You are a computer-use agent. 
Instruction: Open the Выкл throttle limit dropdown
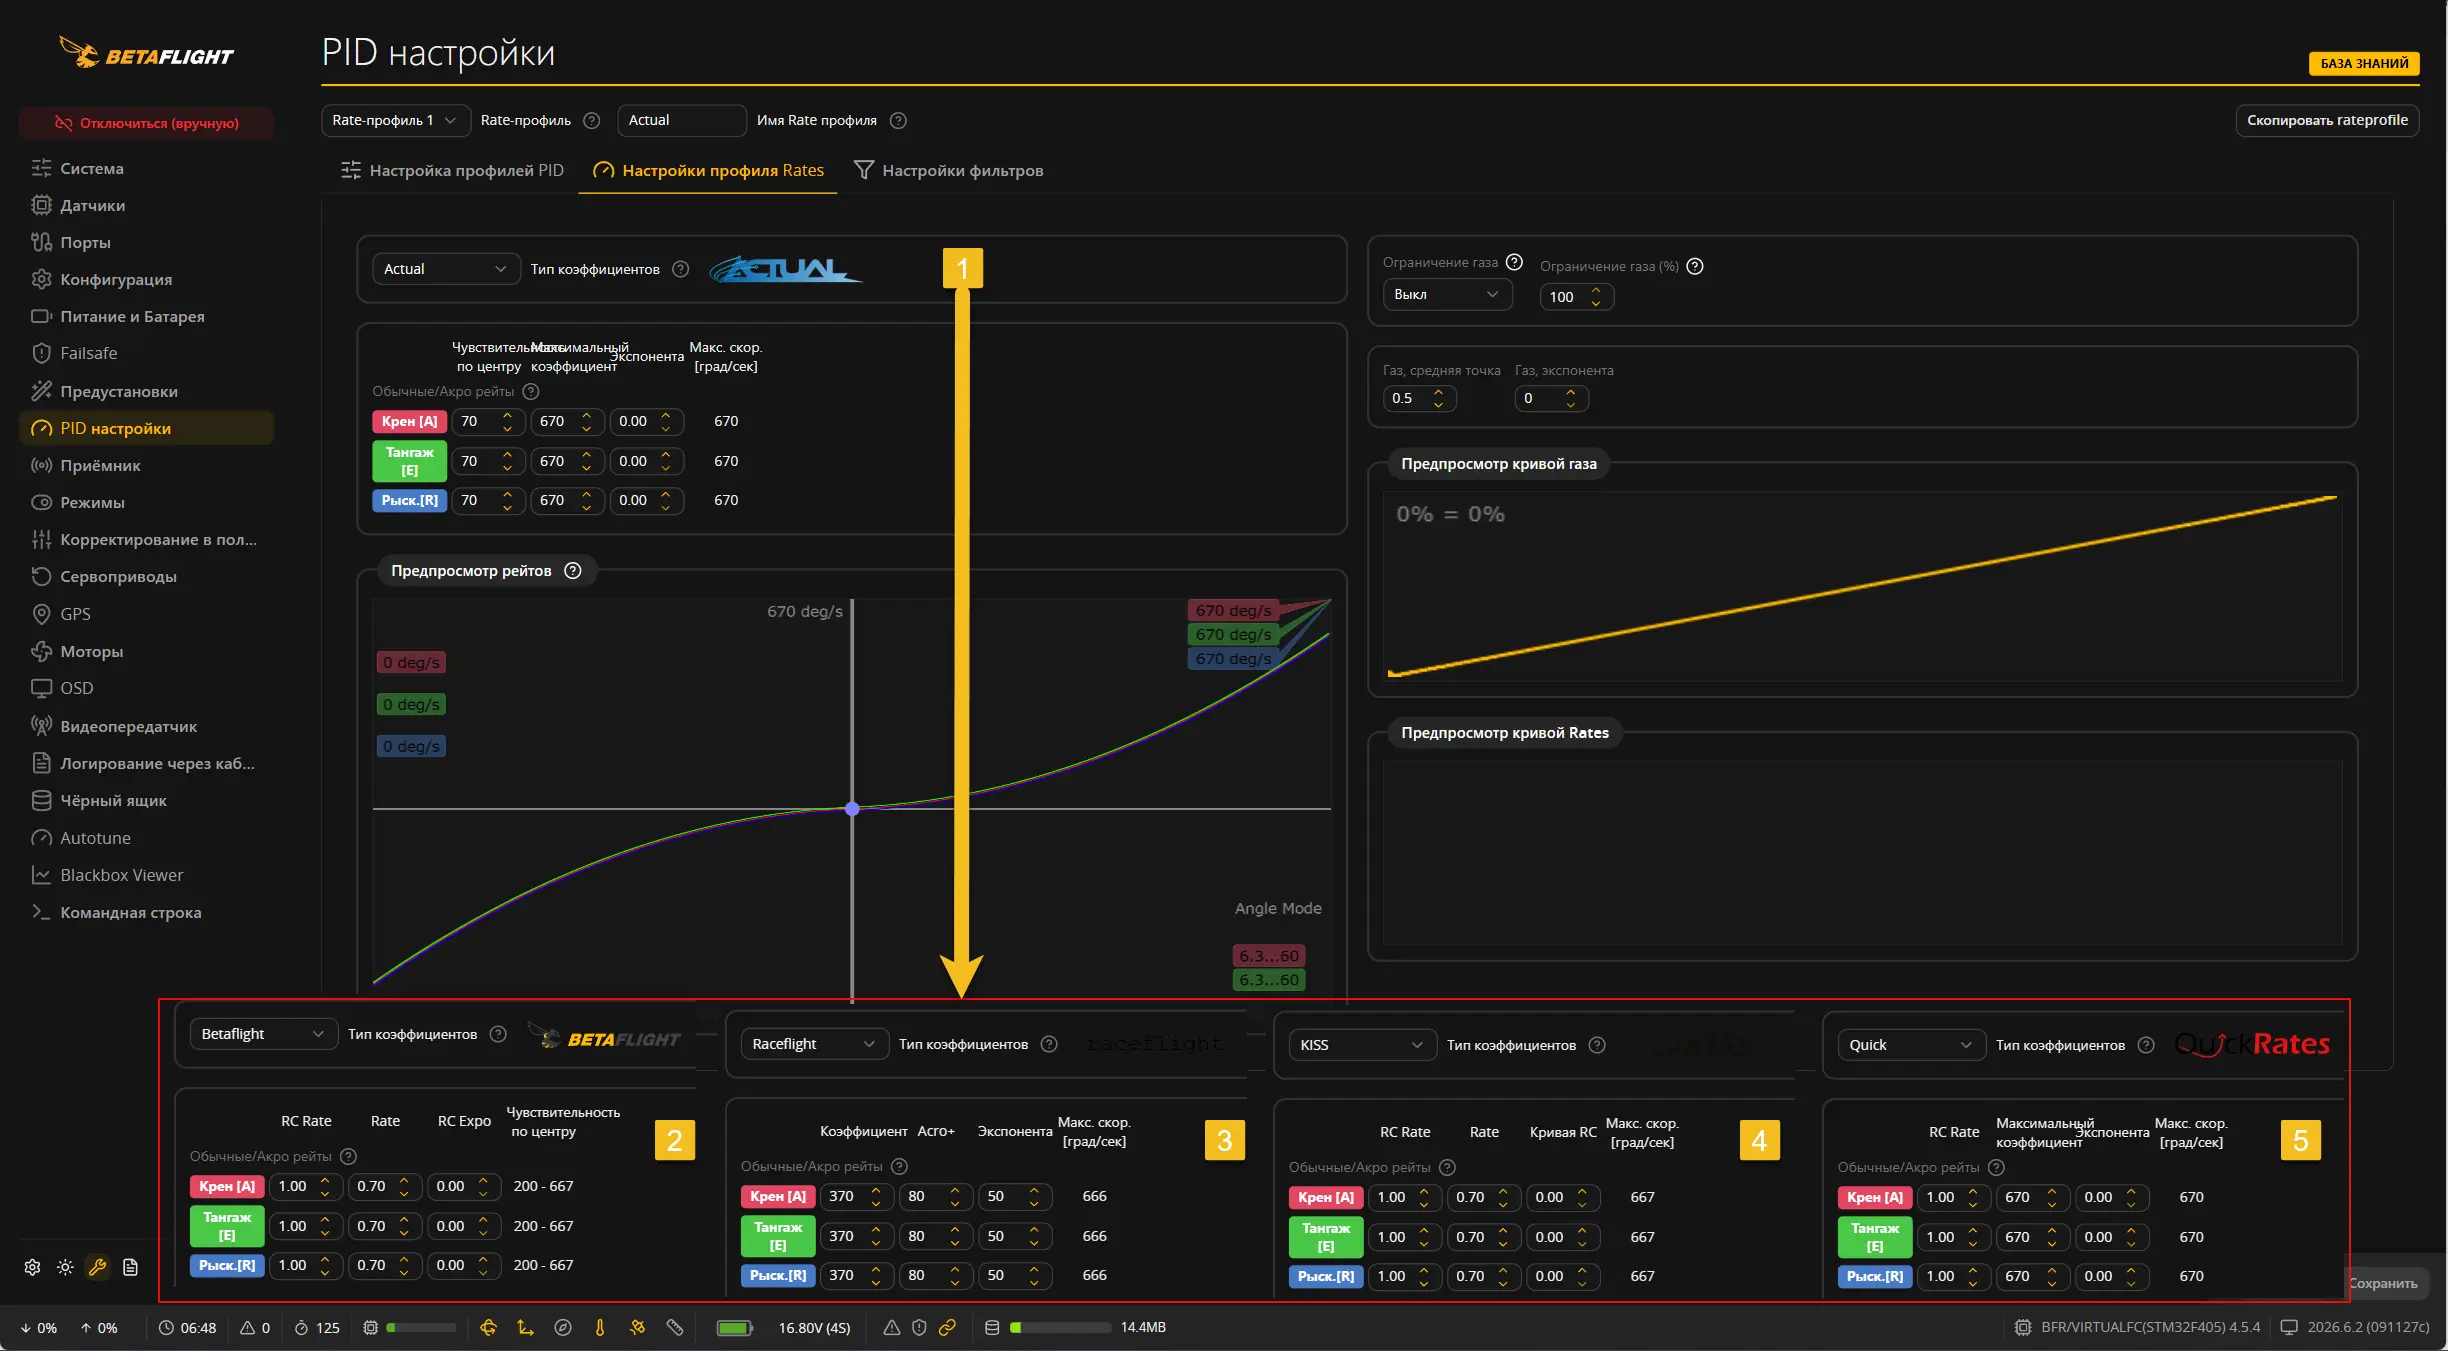point(1447,294)
